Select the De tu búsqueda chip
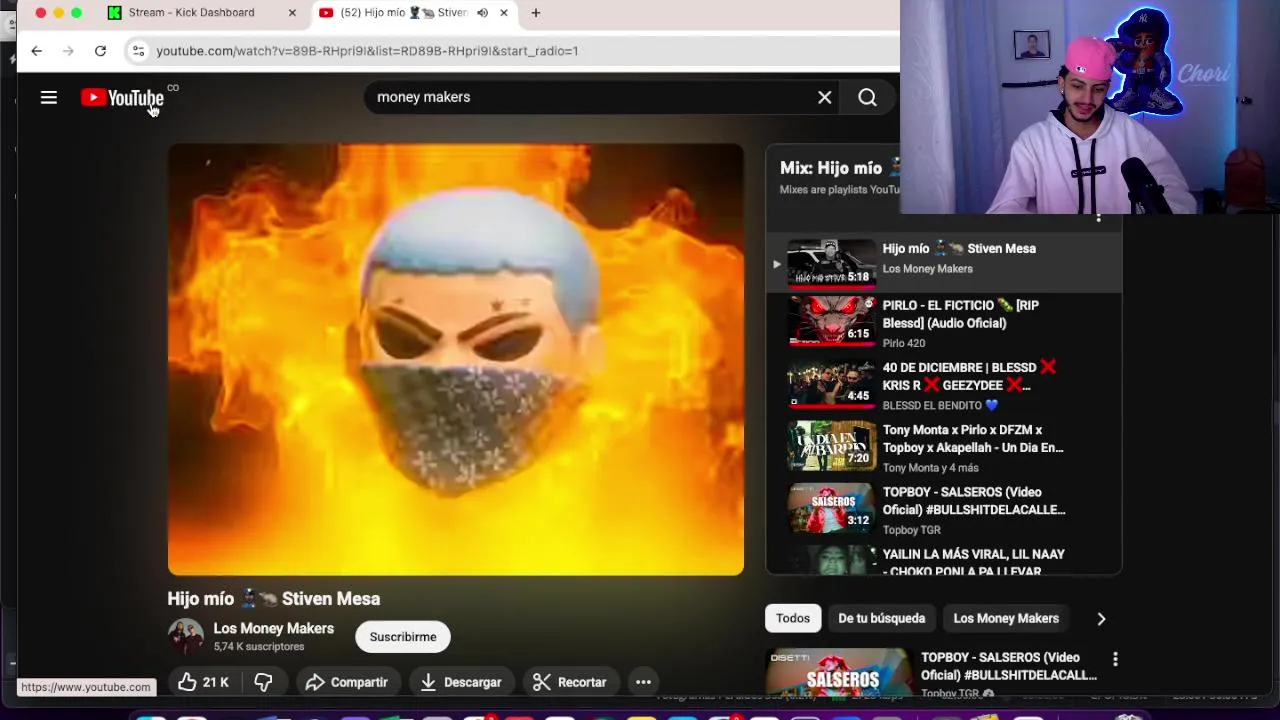The image size is (1280, 720). coord(881,618)
